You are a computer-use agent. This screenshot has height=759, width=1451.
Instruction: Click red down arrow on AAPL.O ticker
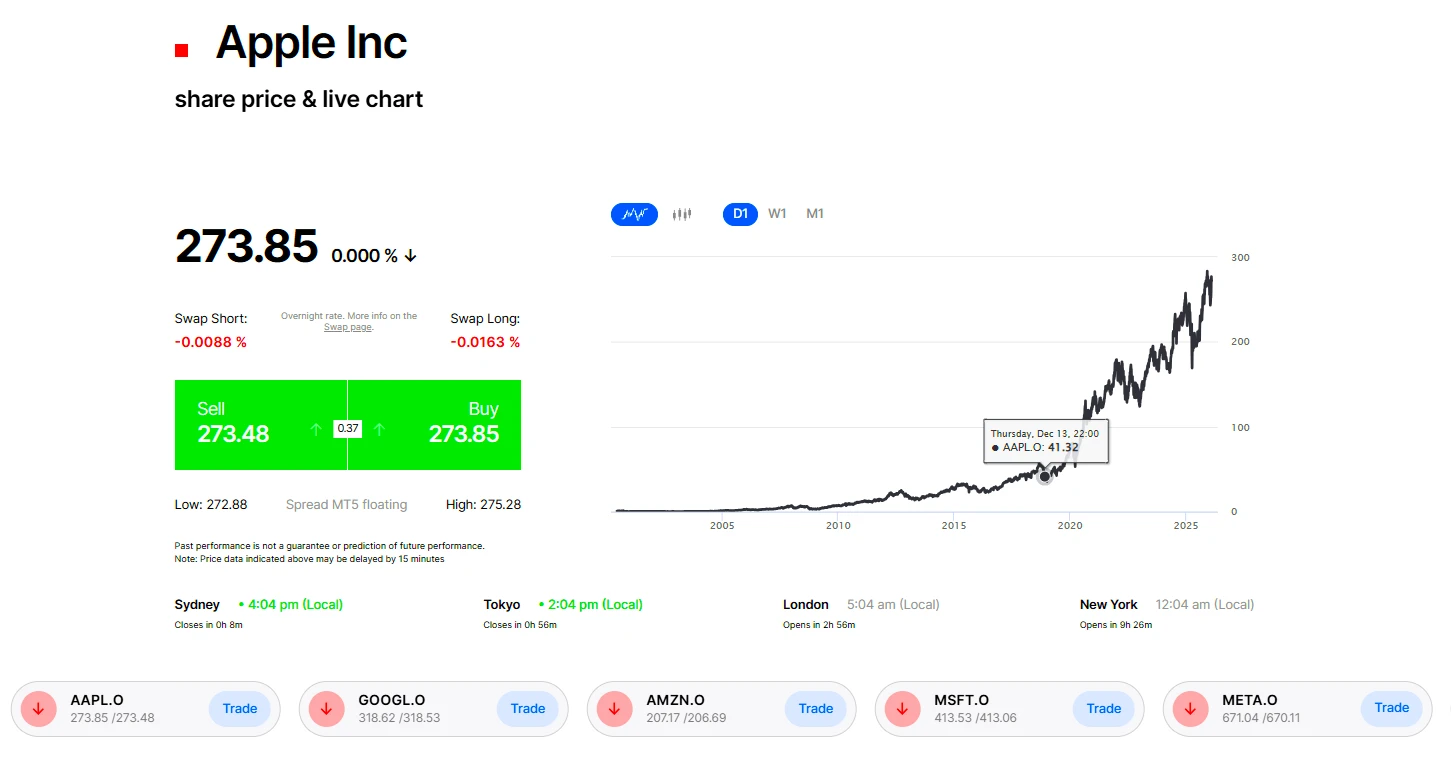(38, 709)
